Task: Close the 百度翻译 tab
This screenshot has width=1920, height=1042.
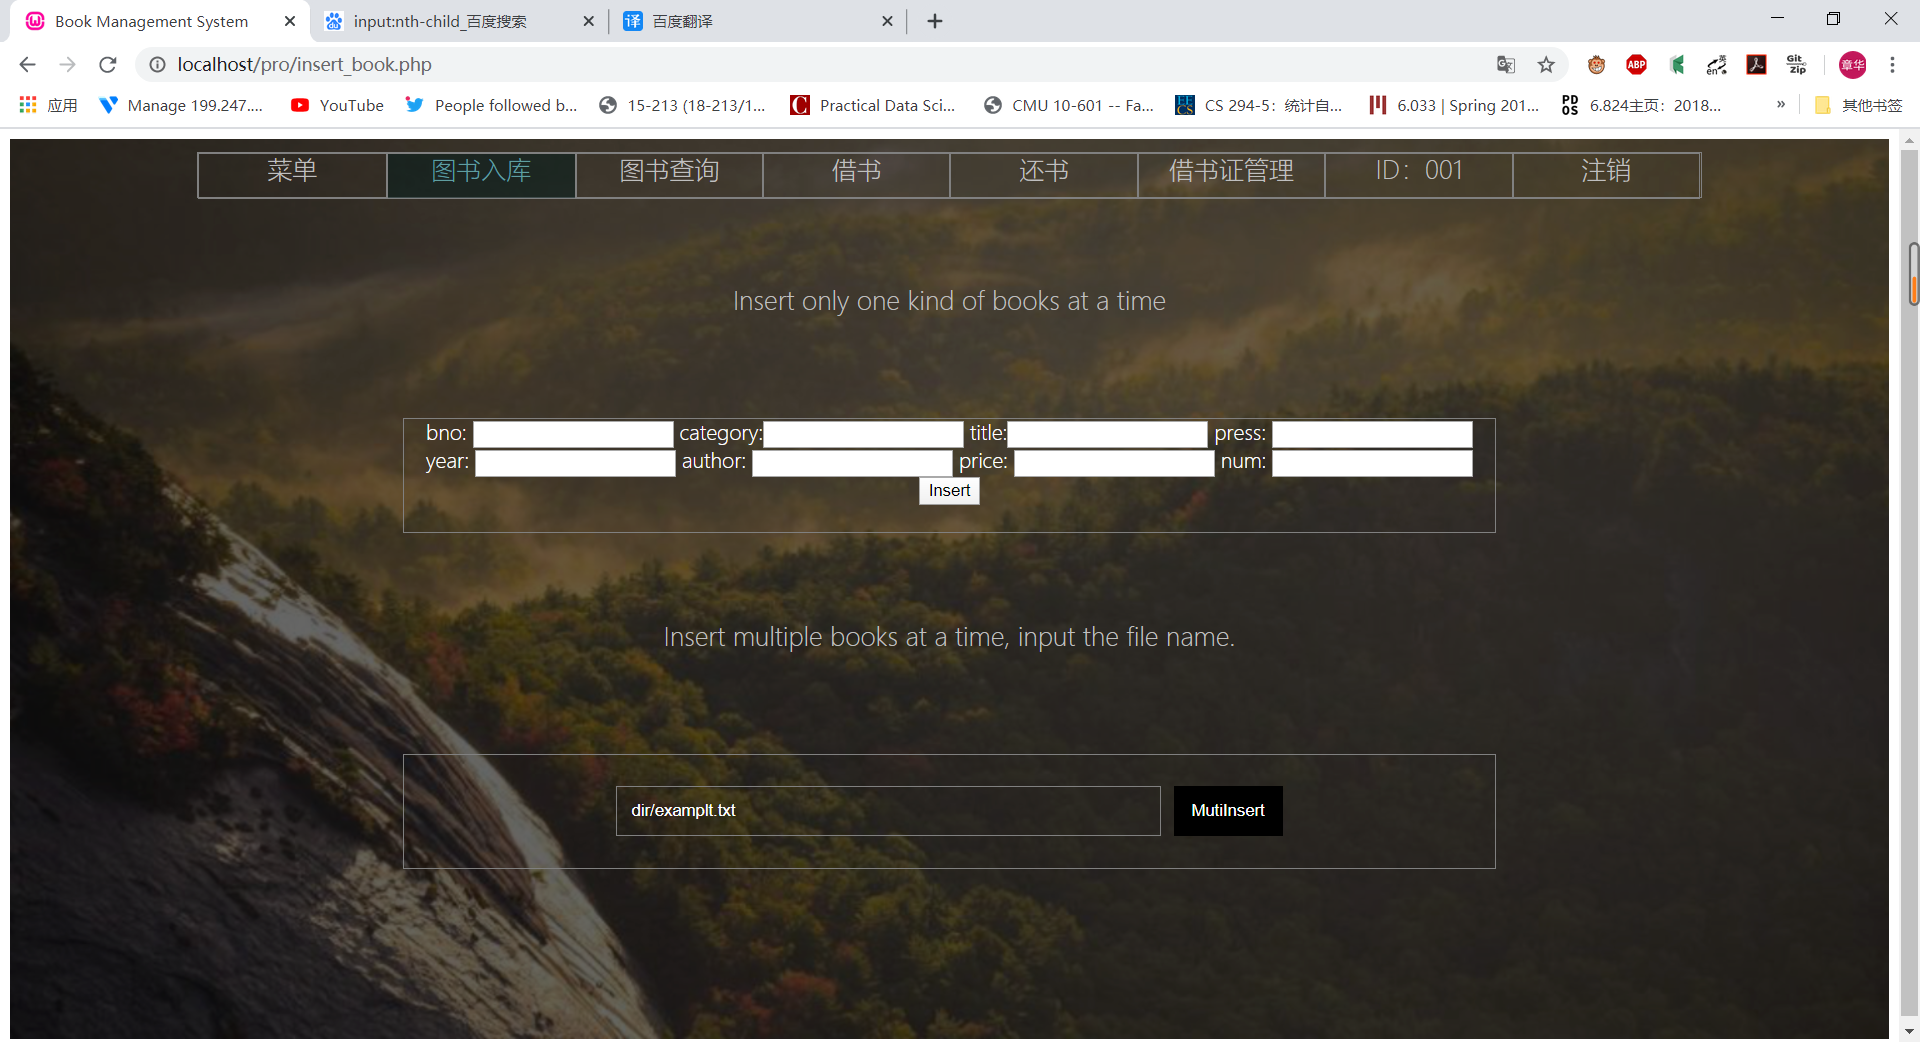Action: (x=887, y=21)
